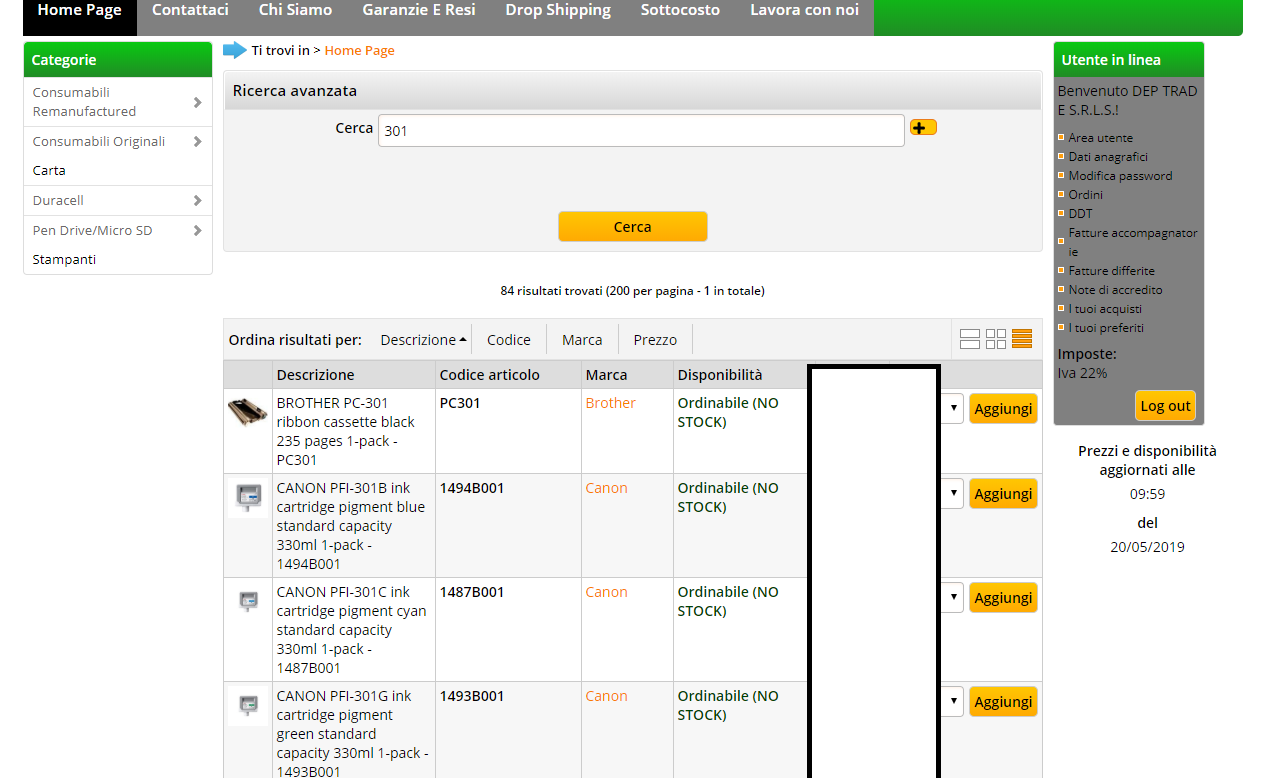This screenshot has height=778, width=1264.
Task: Click the Disponibilità column header
Action: pos(720,375)
